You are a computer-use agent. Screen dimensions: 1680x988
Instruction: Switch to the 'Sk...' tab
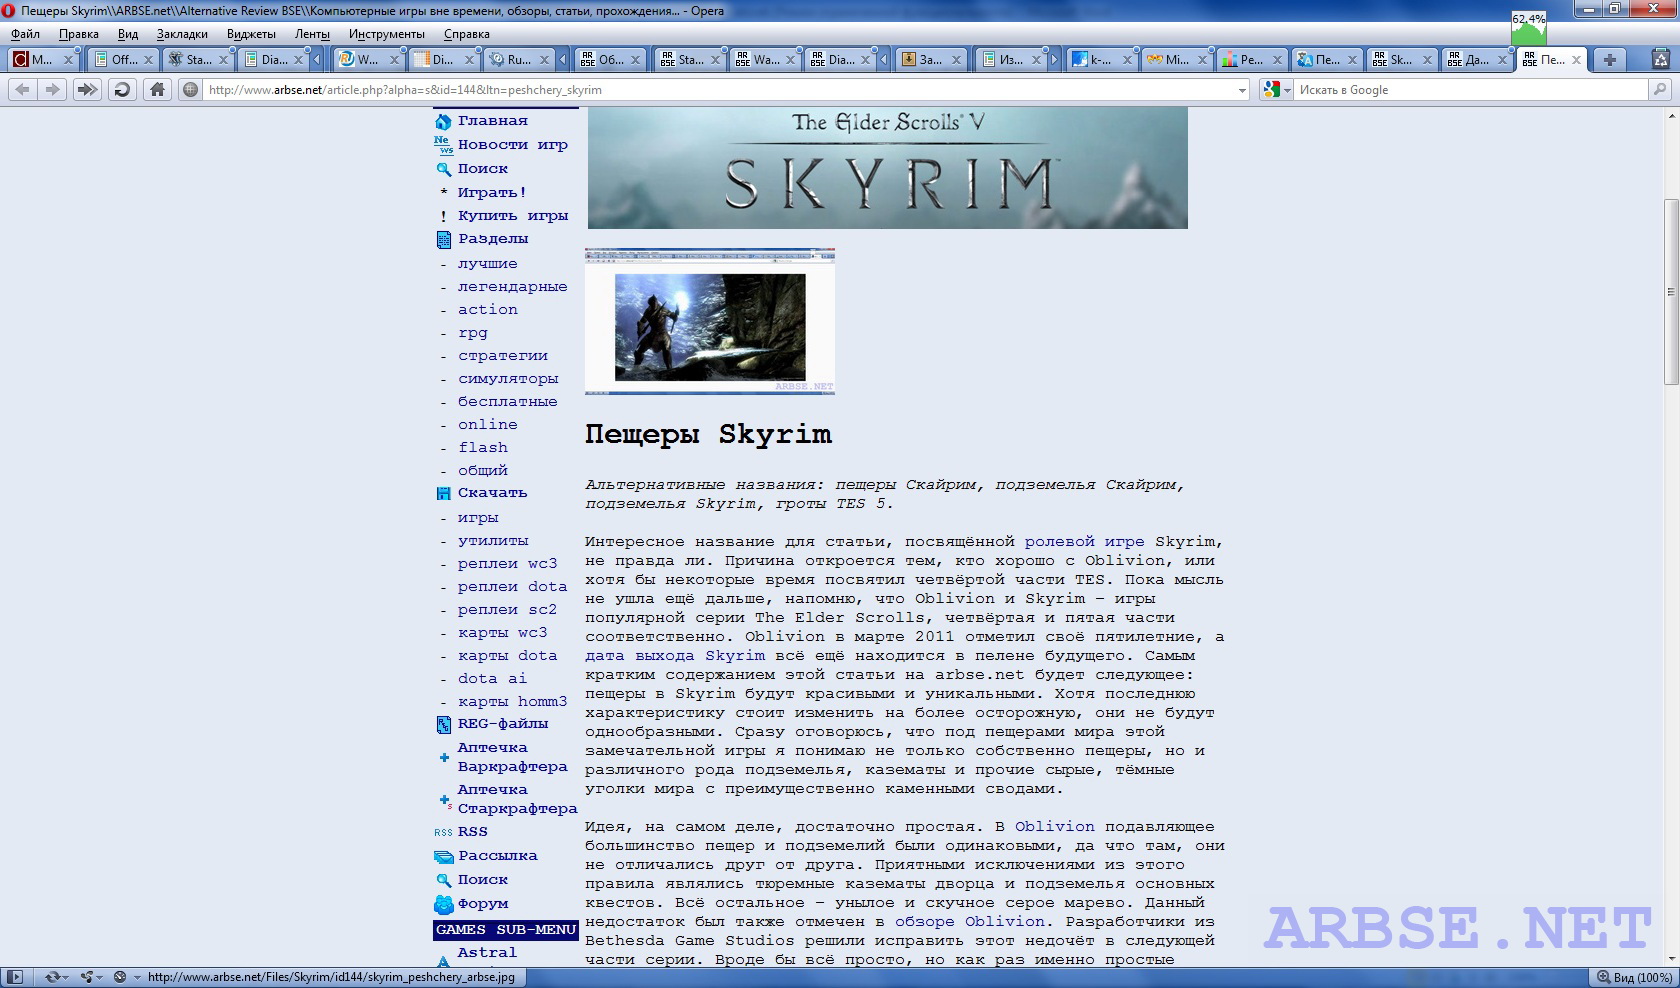(x=1400, y=60)
